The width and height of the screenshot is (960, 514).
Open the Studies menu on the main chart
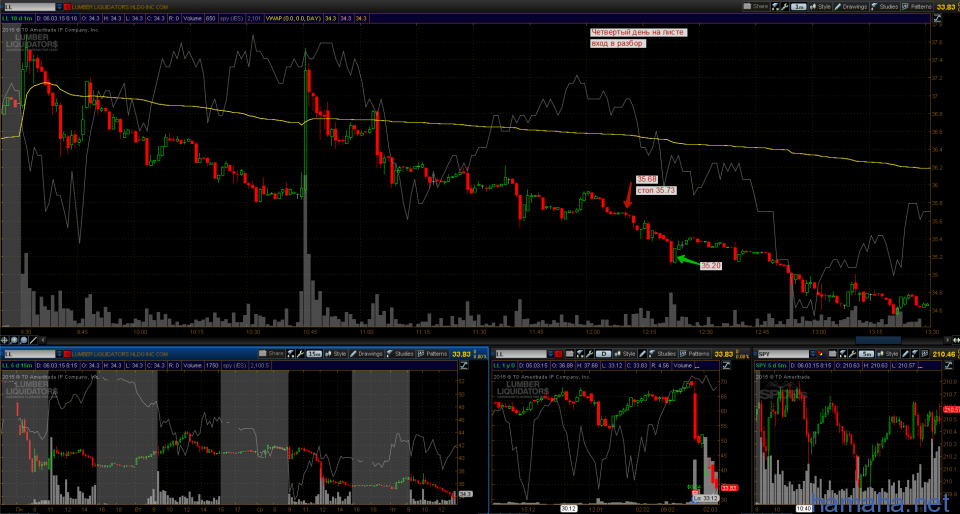click(x=885, y=7)
